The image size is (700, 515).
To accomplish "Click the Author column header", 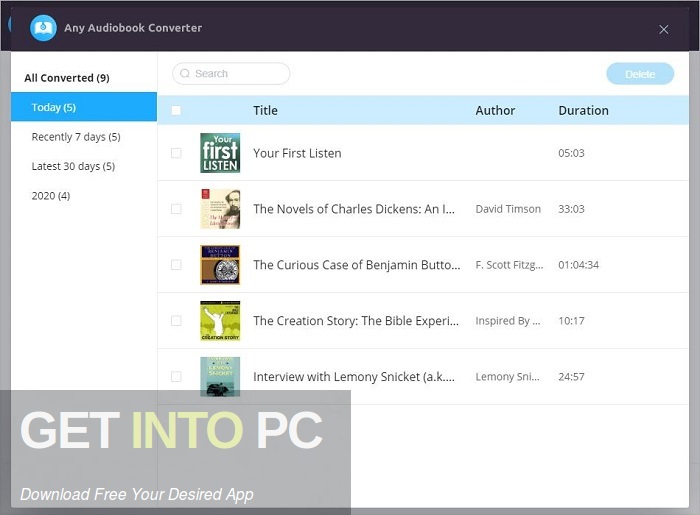I will pos(495,111).
